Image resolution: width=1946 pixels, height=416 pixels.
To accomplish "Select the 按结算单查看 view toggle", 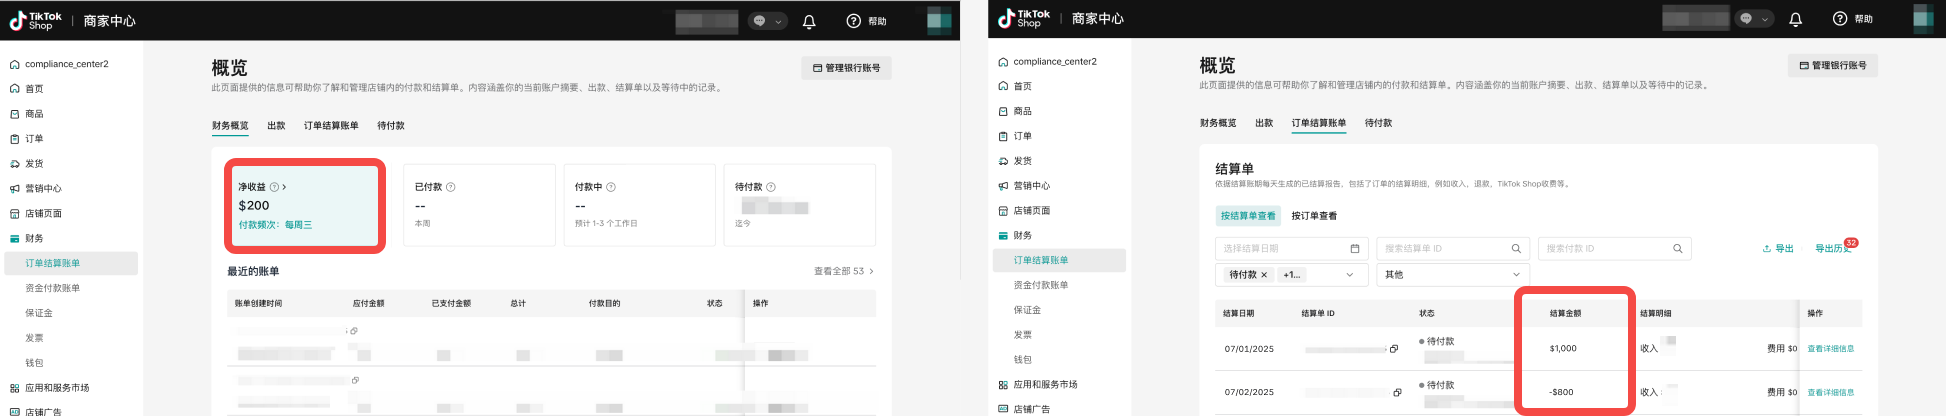I will pyautogui.click(x=1247, y=216).
